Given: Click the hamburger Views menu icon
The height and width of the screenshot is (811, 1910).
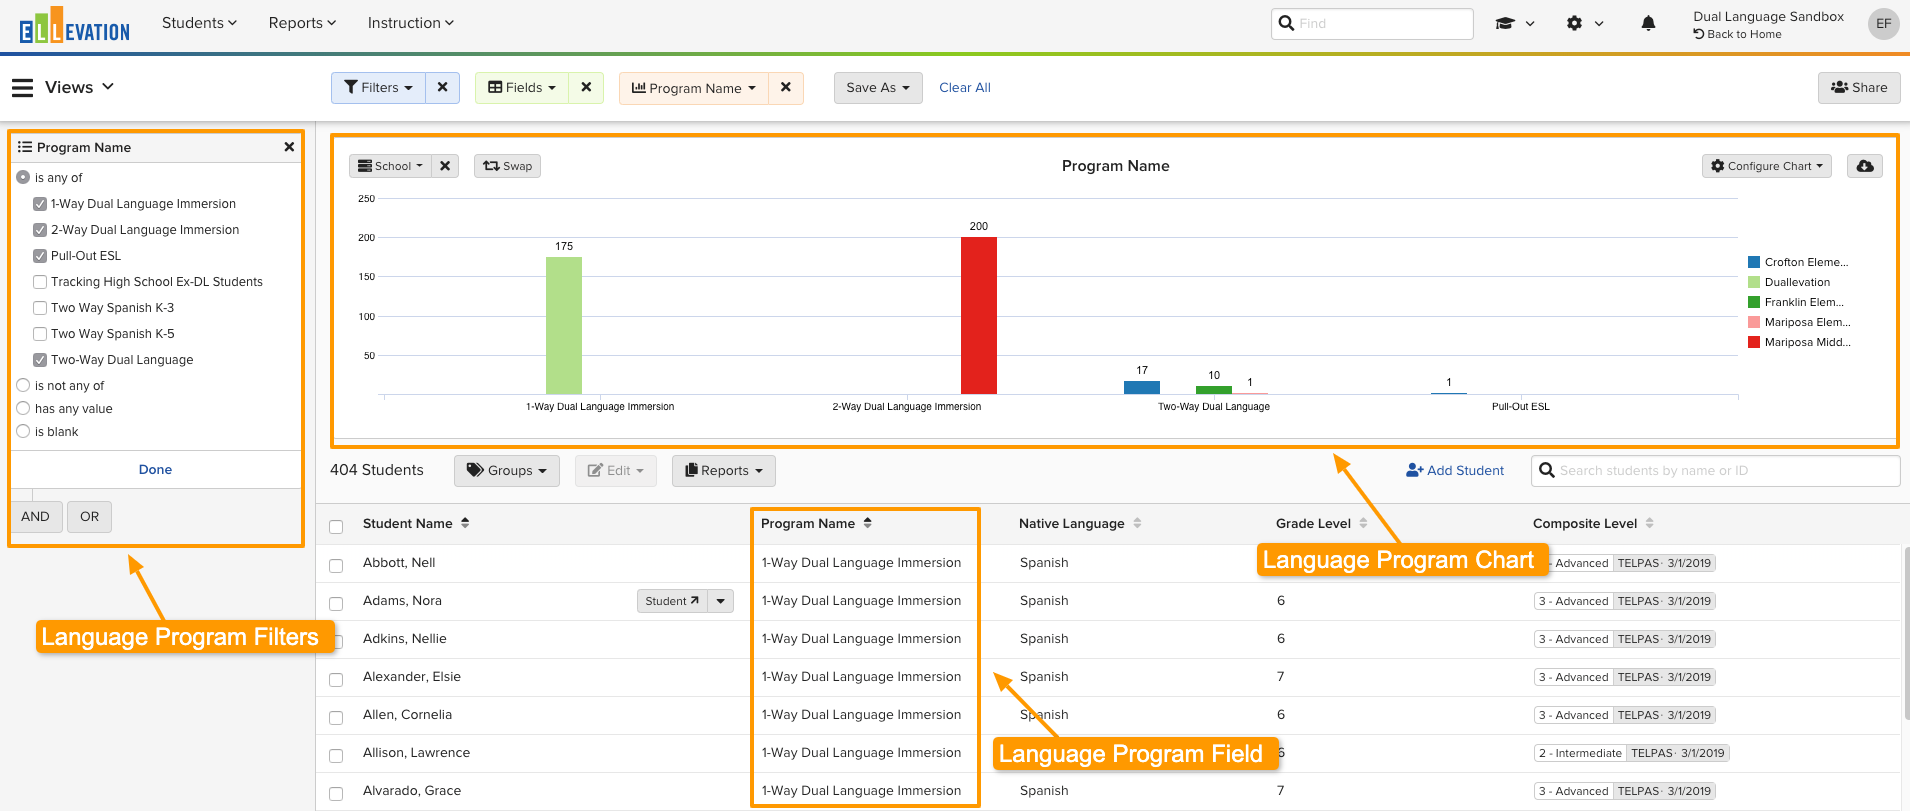Looking at the screenshot, I should [x=22, y=88].
